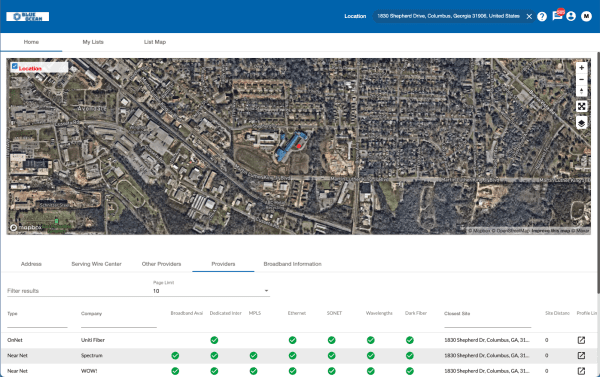Clear the location address field
This screenshot has width=600, height=377.
(x=529, y=16)
